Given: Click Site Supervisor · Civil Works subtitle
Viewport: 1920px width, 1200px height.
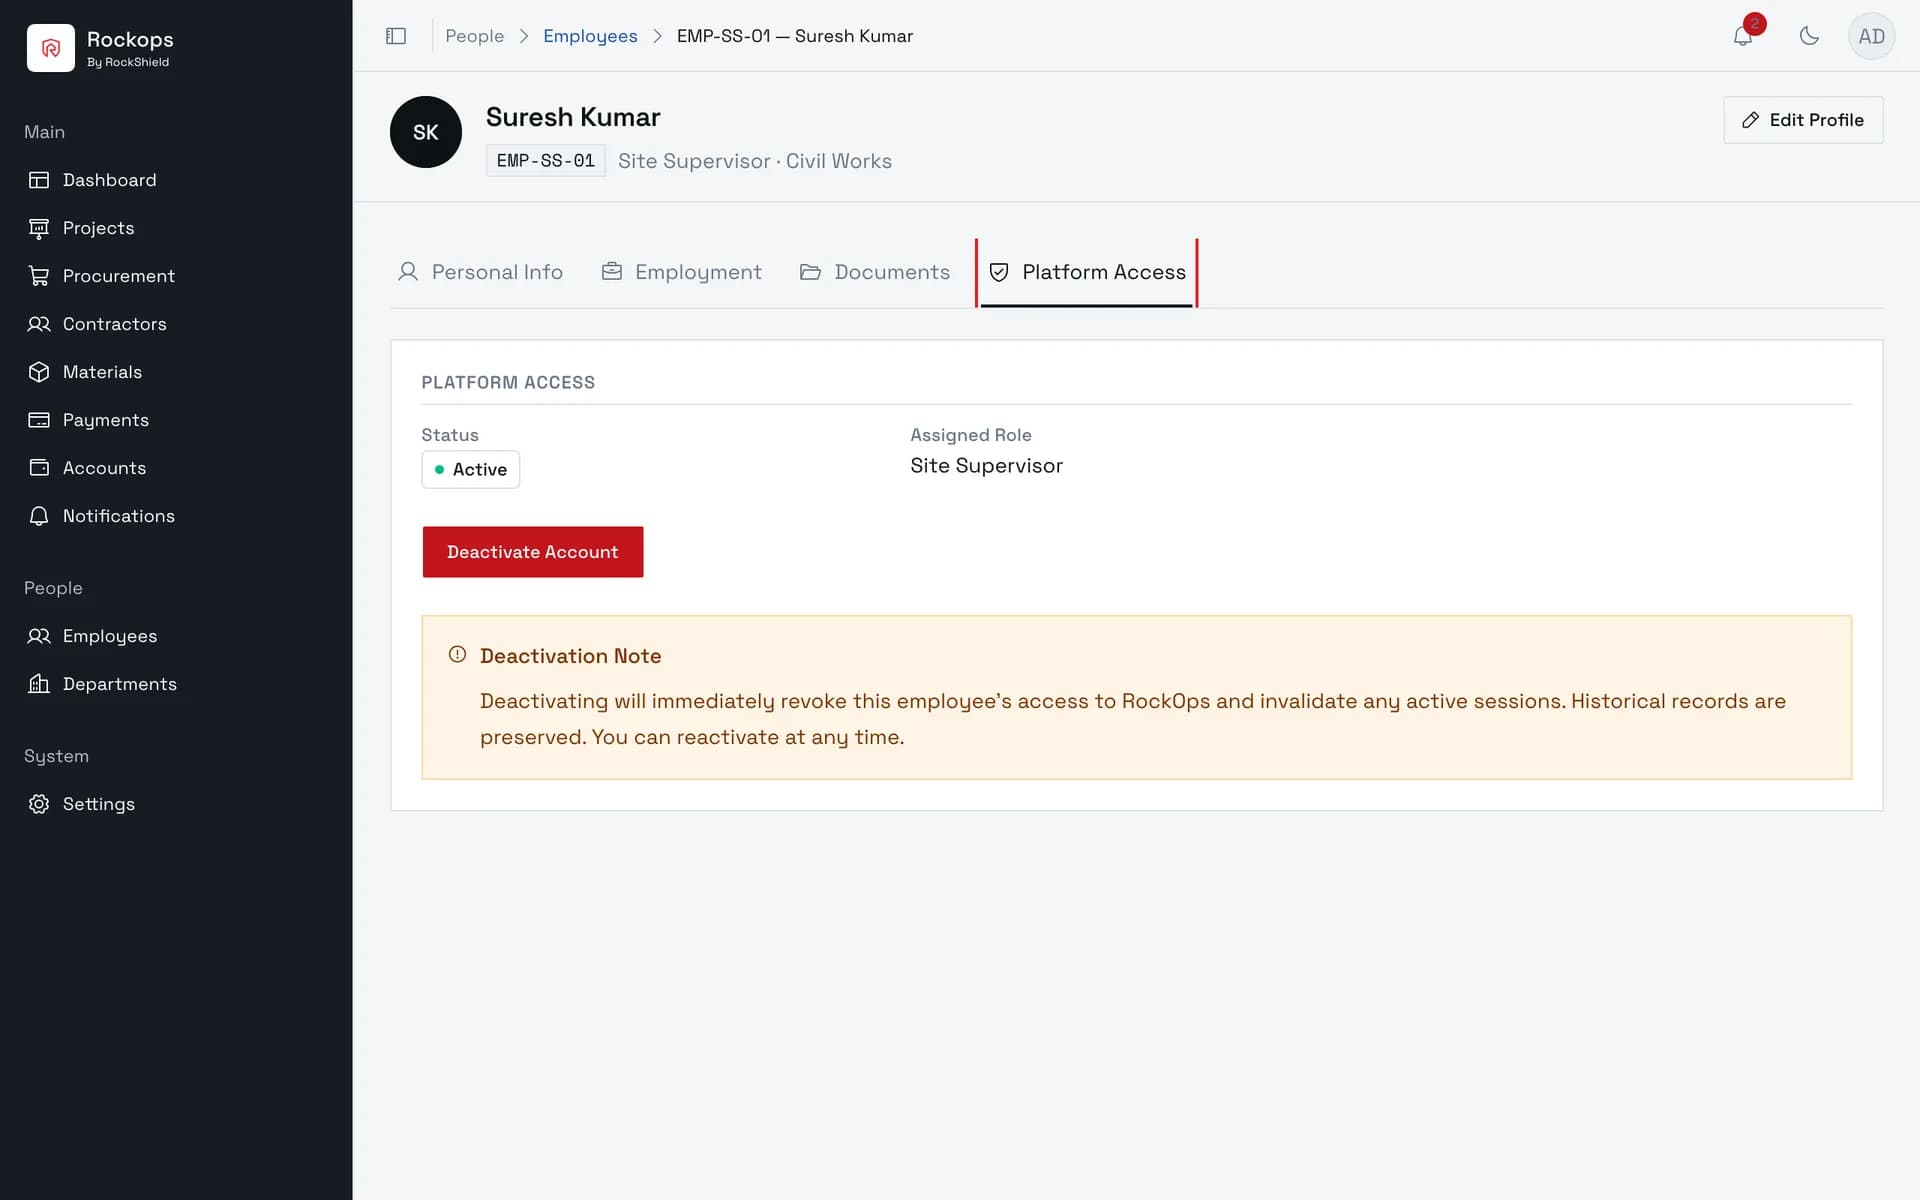Looking at the screenshot, I should [755, 161].
